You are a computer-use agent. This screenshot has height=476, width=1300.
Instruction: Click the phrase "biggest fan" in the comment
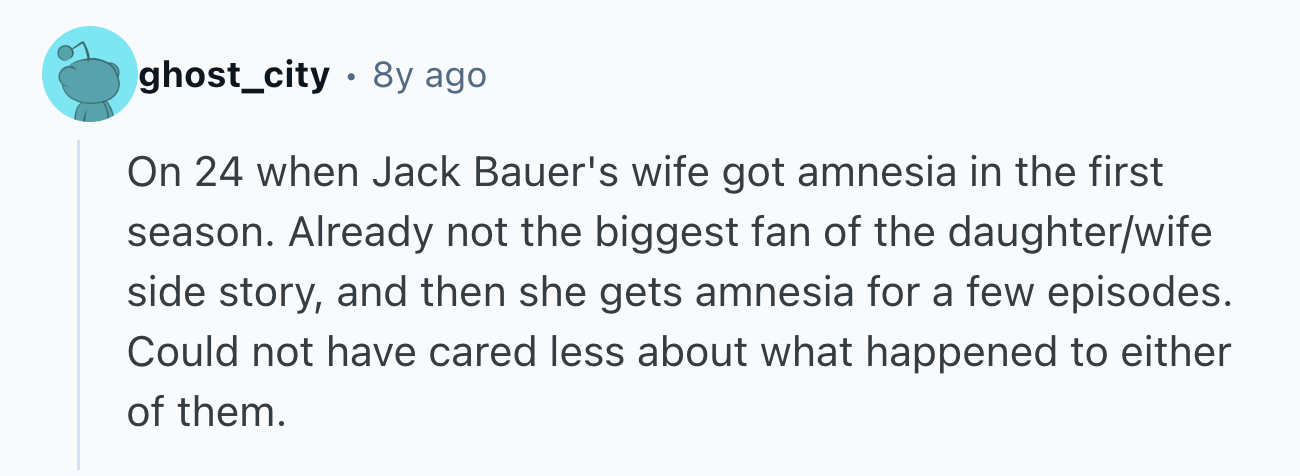tap(686, 232)
